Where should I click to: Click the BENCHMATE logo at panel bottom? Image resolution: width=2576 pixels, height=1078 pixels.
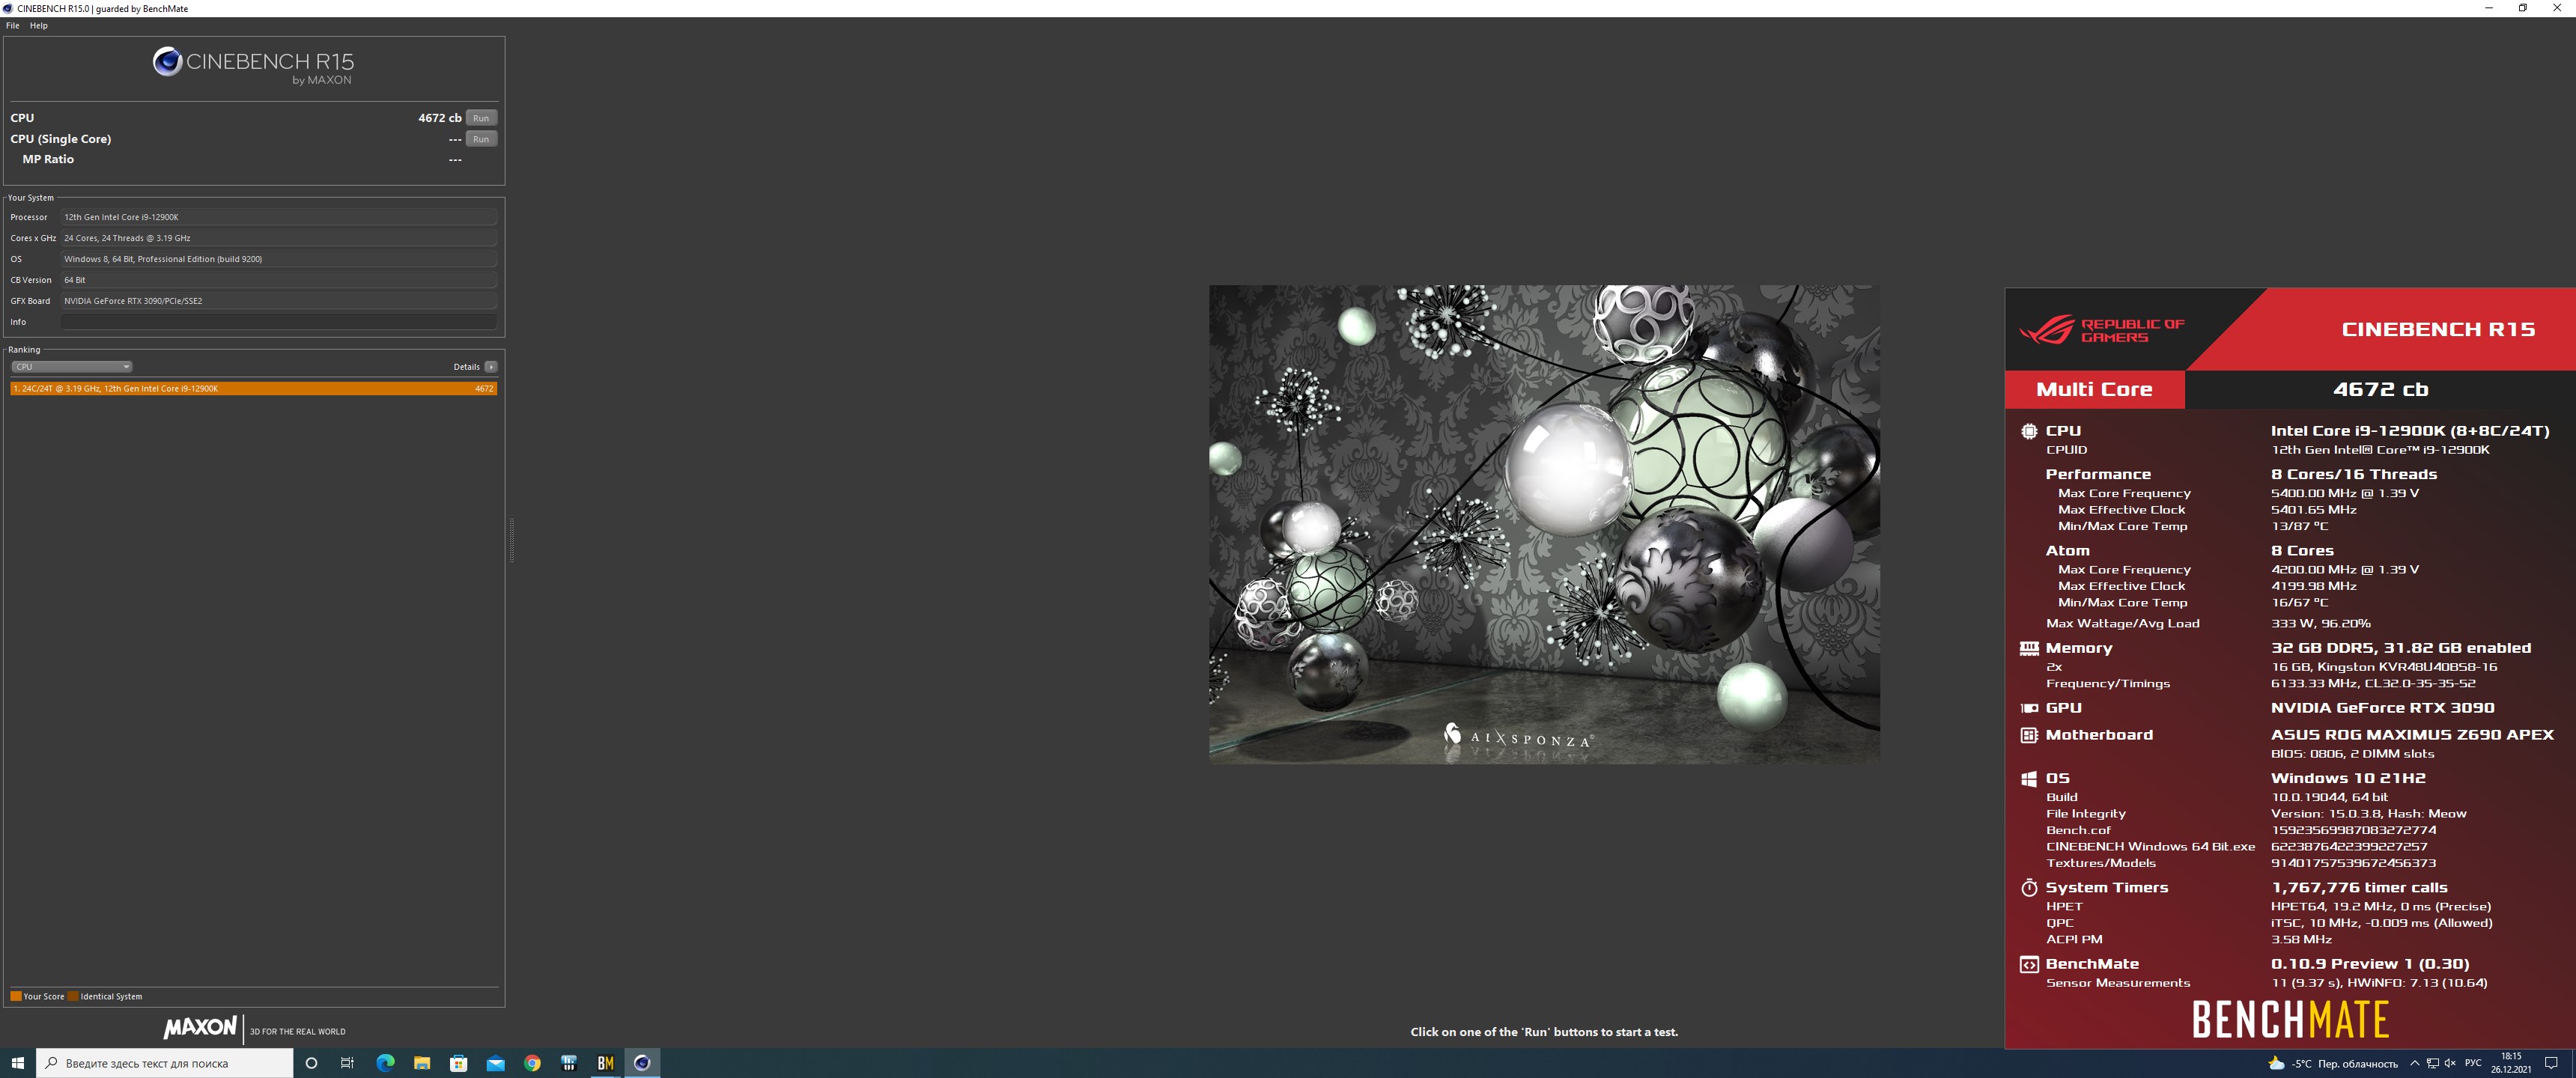pyautogui.click(x=2290, y=1020)
